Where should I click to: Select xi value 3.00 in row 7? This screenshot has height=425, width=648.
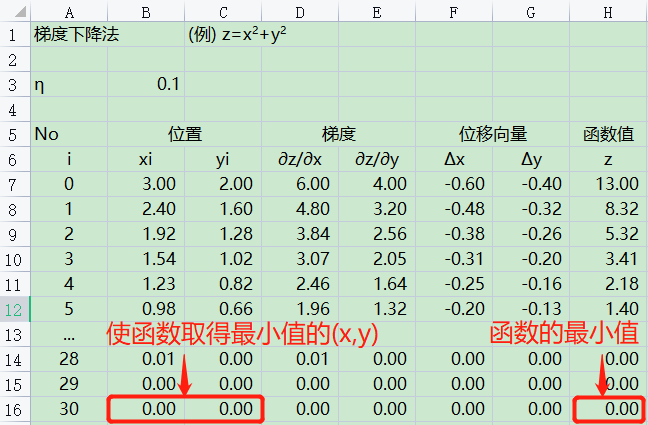146,183
